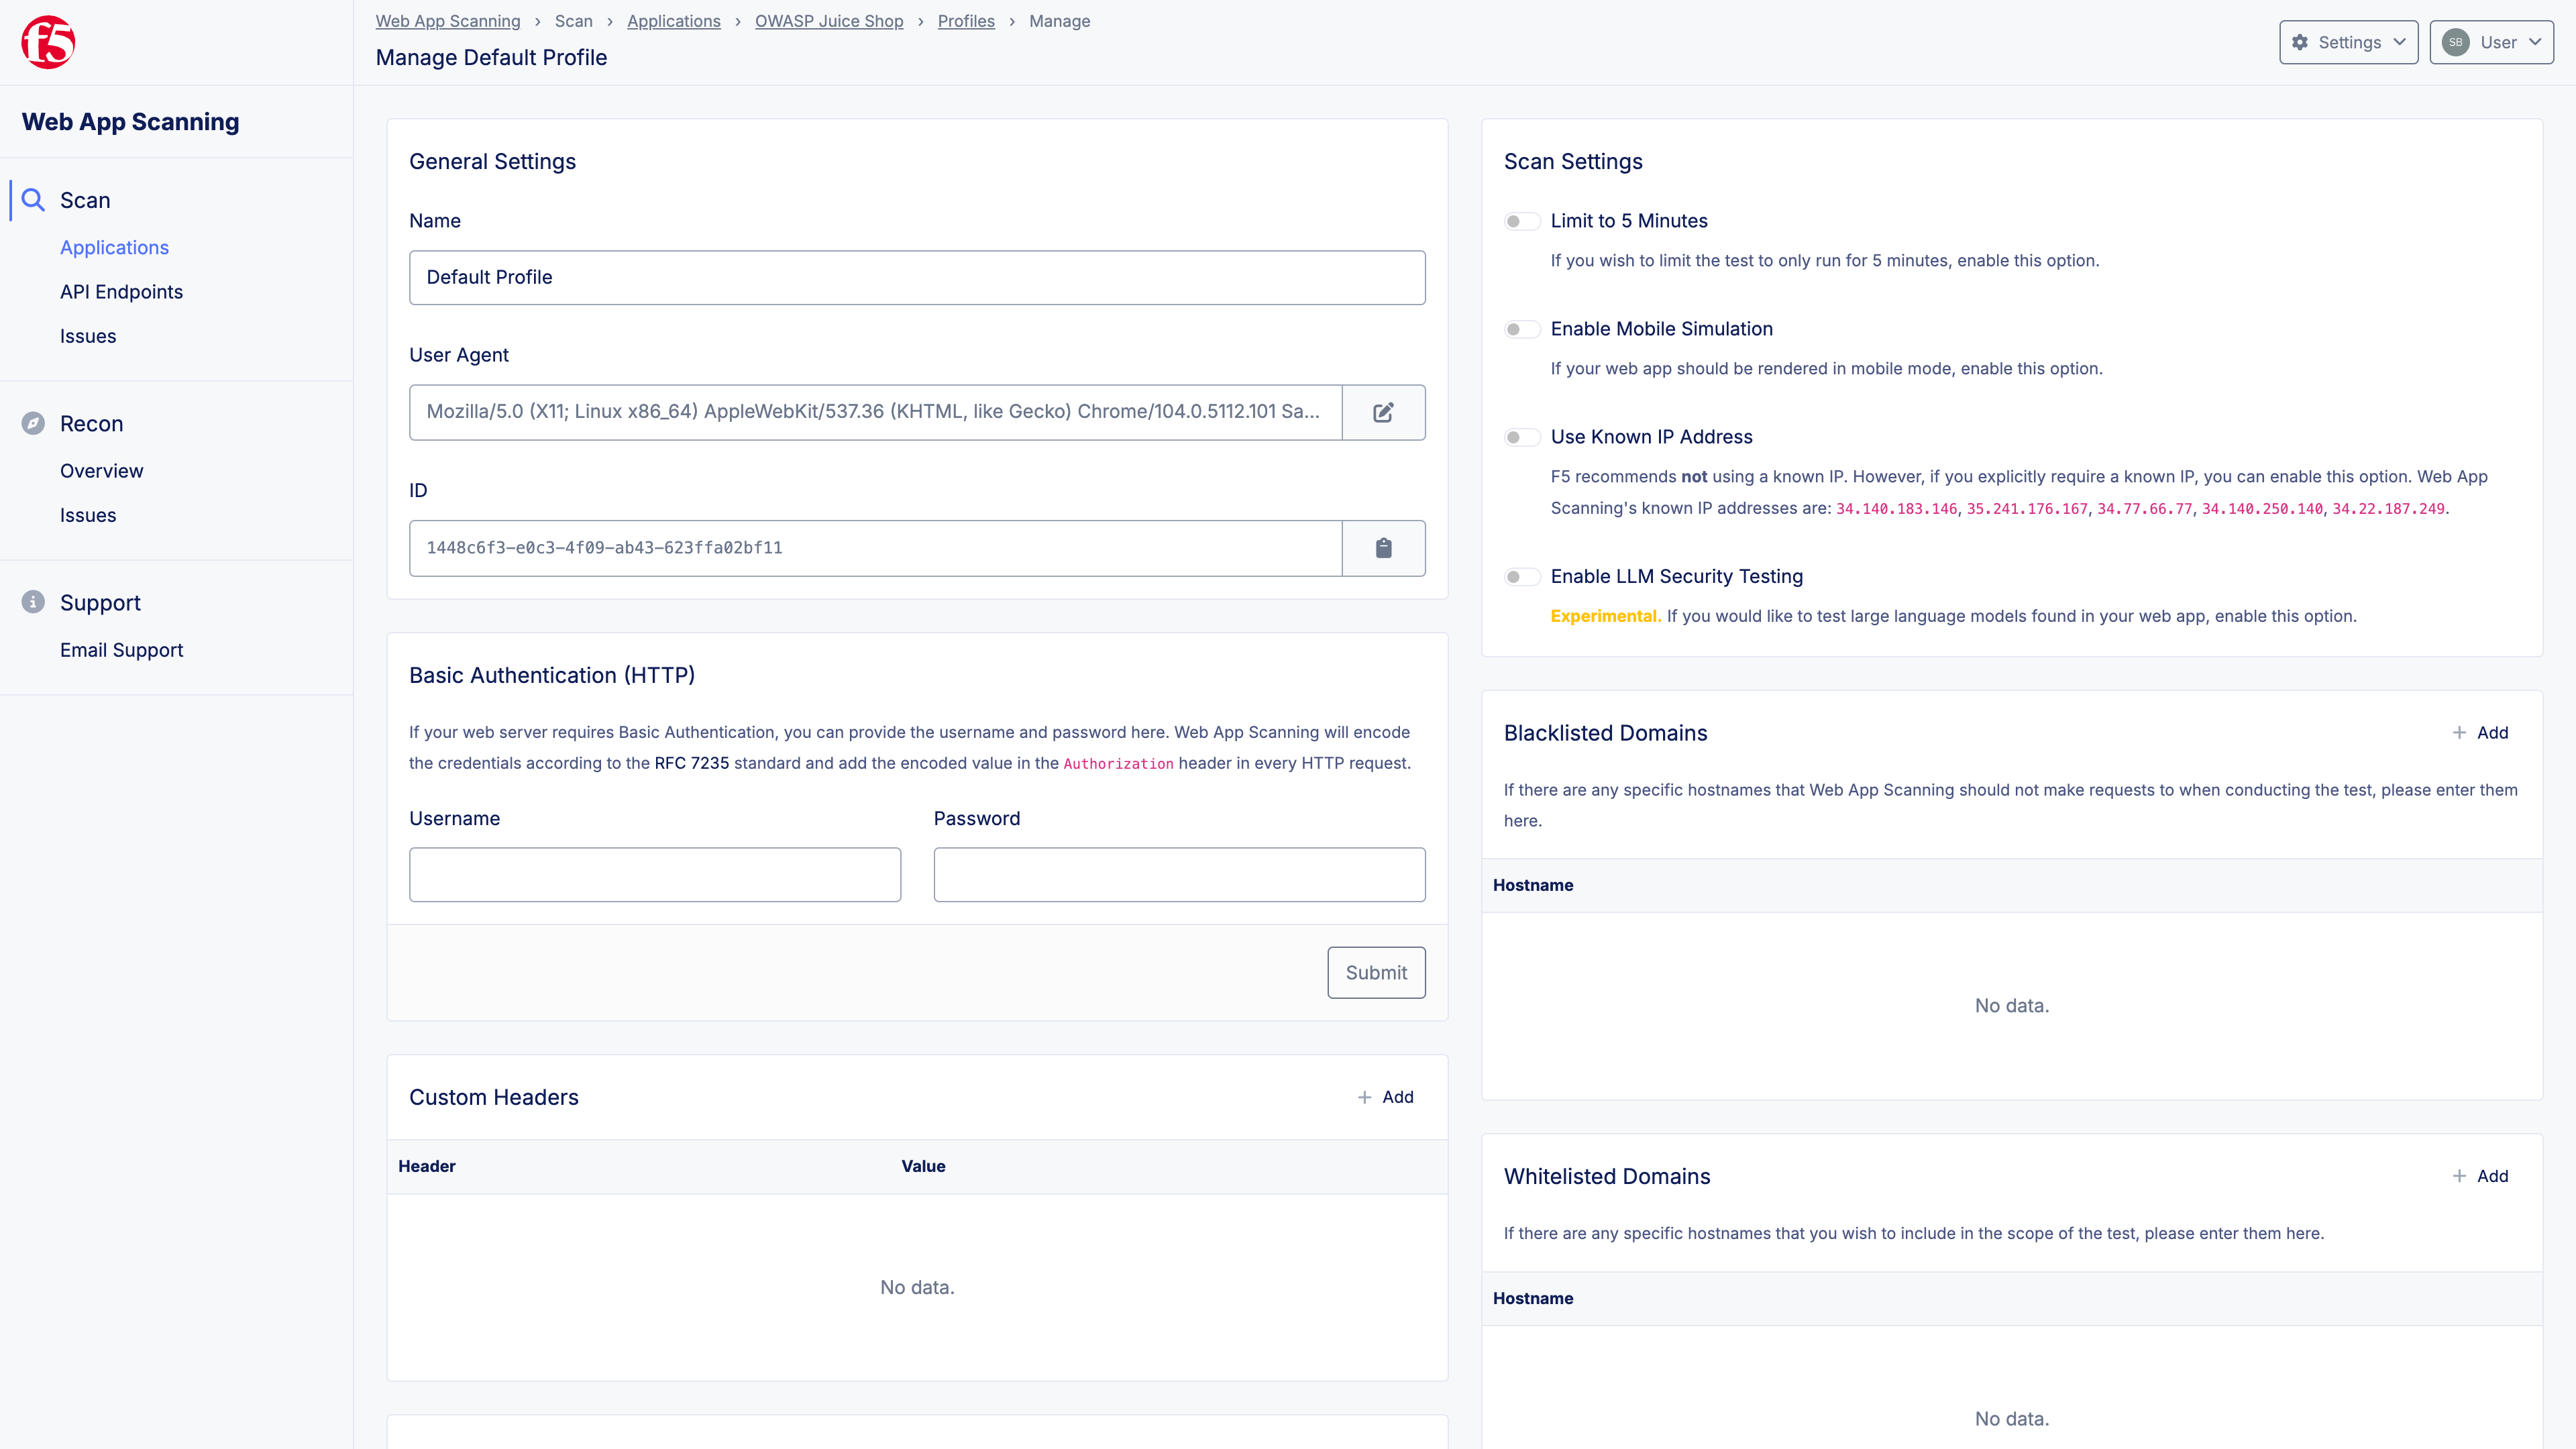This screenshot has height=1449, width=2576.
Task: Click the plus icon for Custom Headers
Action: pyautogui.click(x=1364, y=1097)
